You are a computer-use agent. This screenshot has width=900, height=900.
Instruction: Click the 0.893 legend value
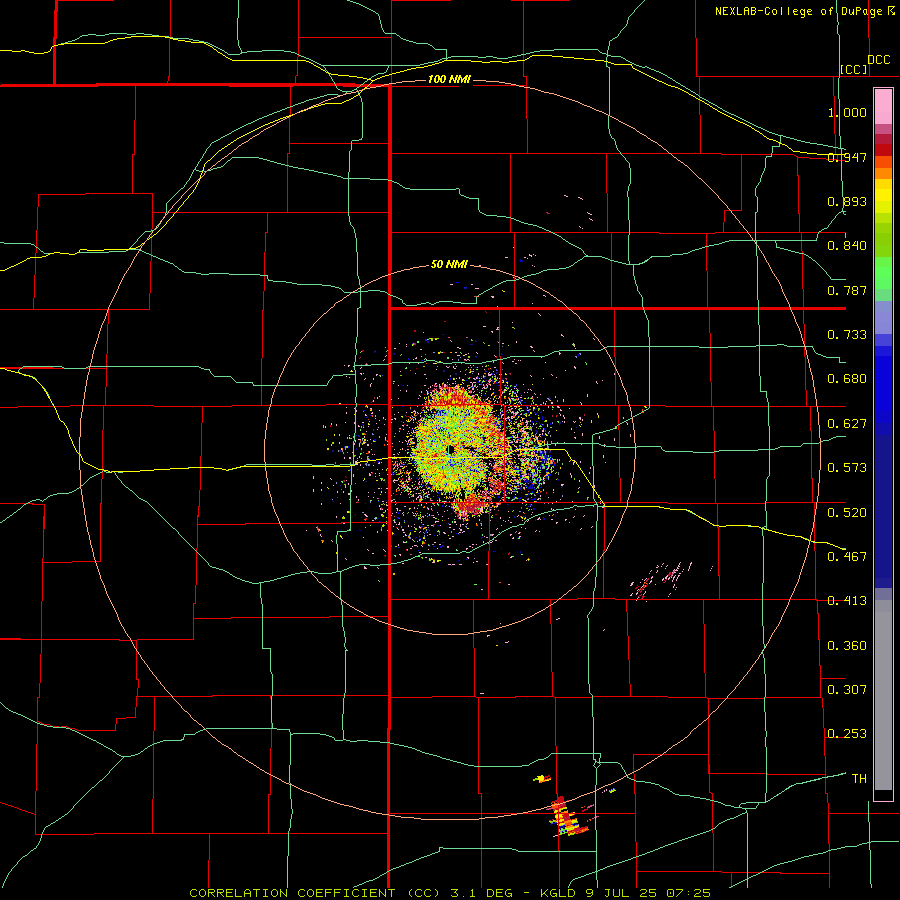[847, 201]
